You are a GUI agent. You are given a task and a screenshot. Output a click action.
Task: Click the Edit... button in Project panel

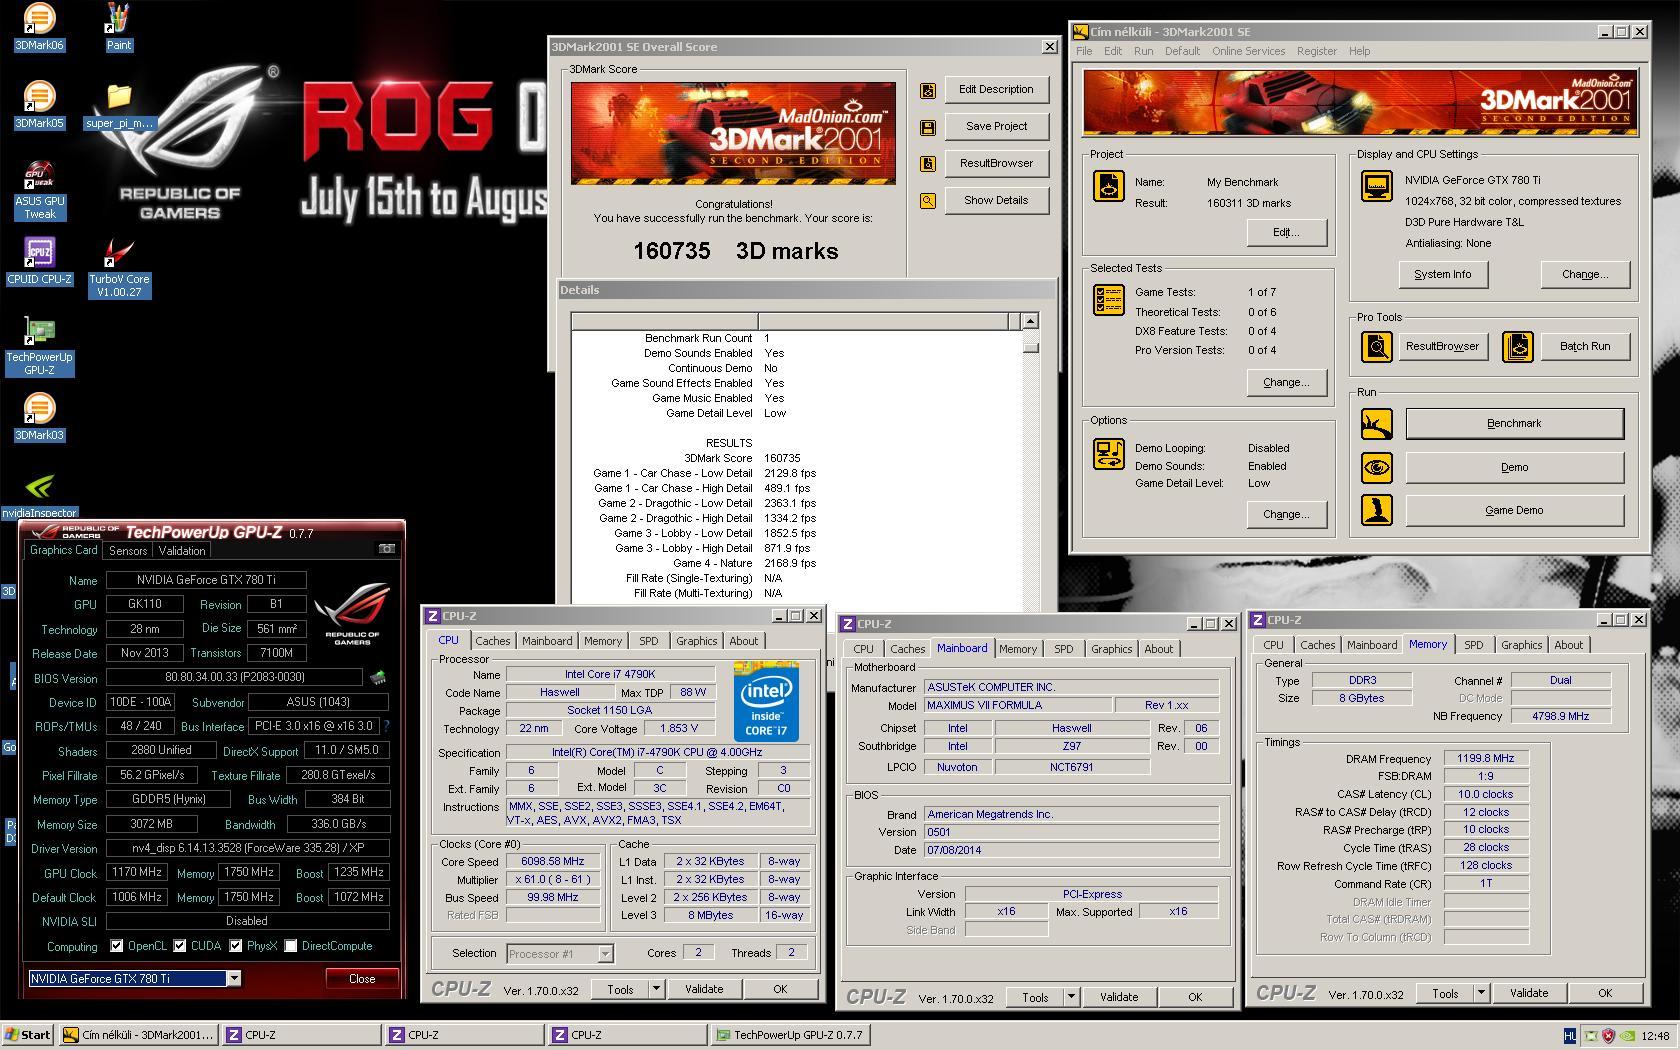click(x=1286, y=233)
